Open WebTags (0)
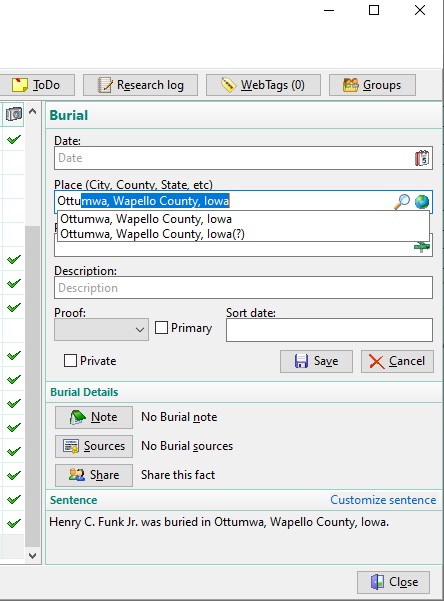The image size is (444, 601). [263, 85]
